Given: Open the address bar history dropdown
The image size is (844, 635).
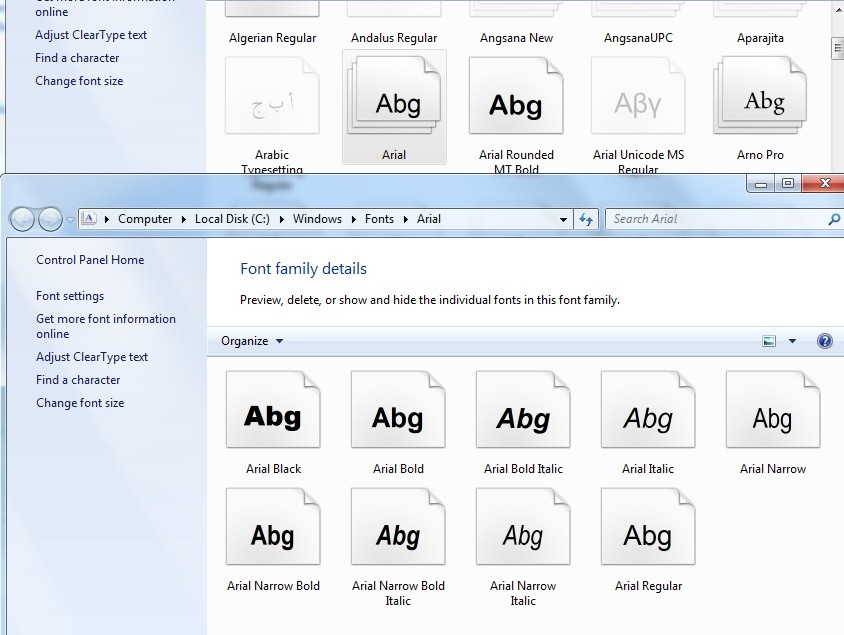Looking at the screenshot, I should [563, 219].
